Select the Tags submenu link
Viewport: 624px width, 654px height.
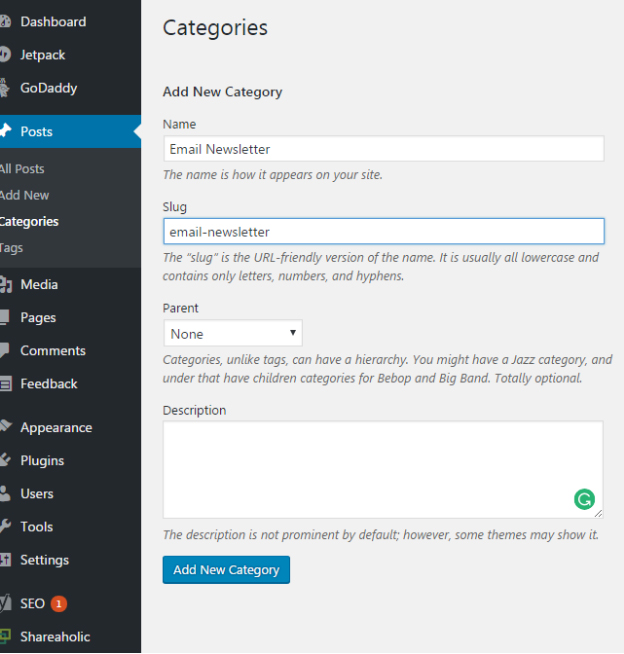[12, 248]
